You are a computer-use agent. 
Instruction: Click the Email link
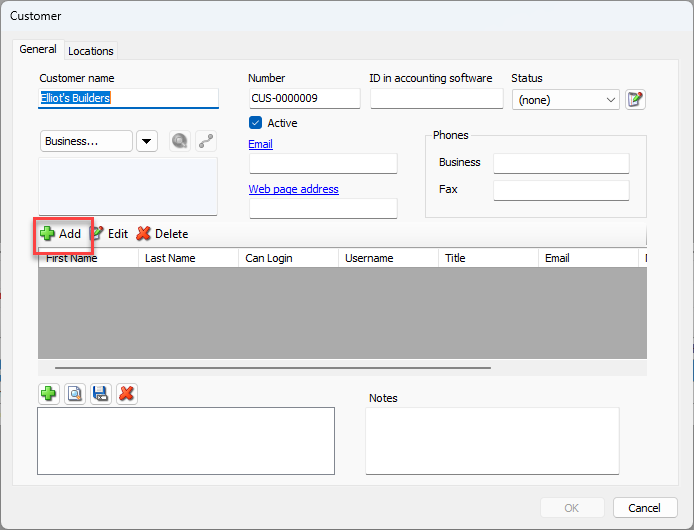pyautogui.click(x=260, y=144)
